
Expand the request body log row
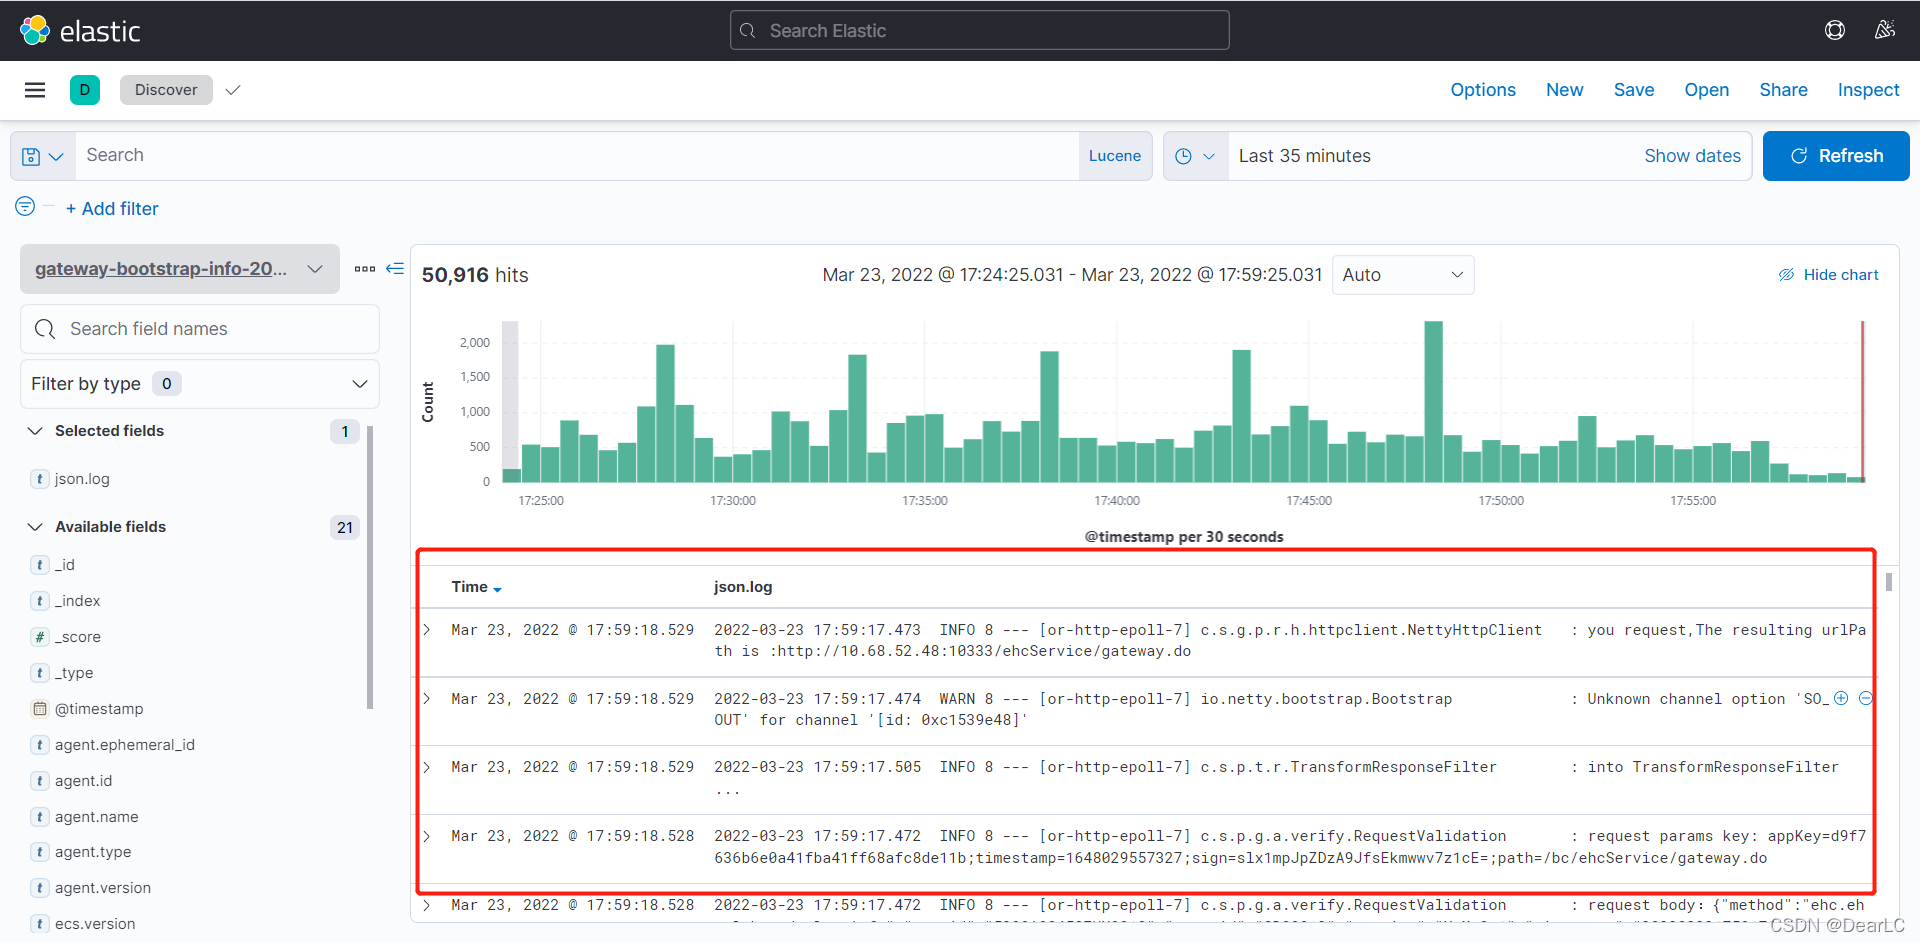(427, 905)
